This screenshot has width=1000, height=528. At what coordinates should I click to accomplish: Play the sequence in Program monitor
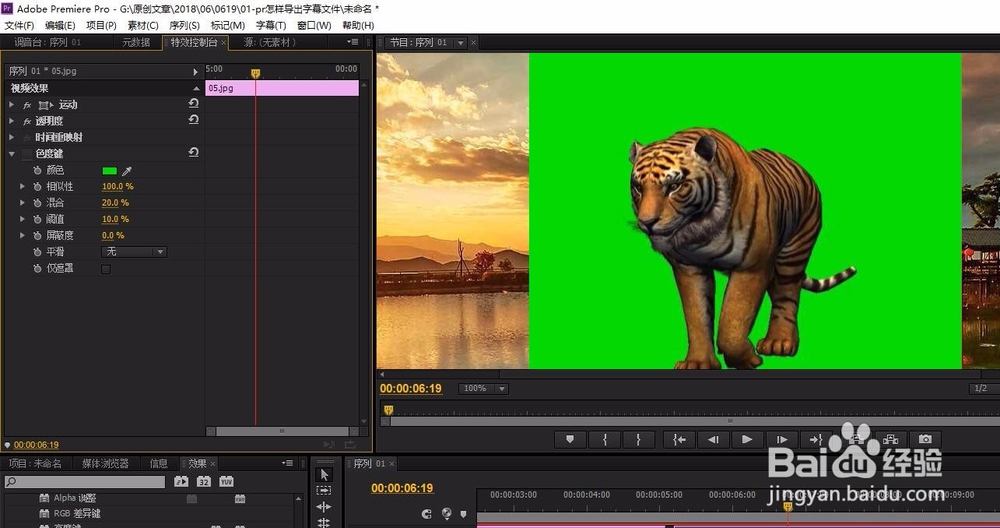point(747,439)
